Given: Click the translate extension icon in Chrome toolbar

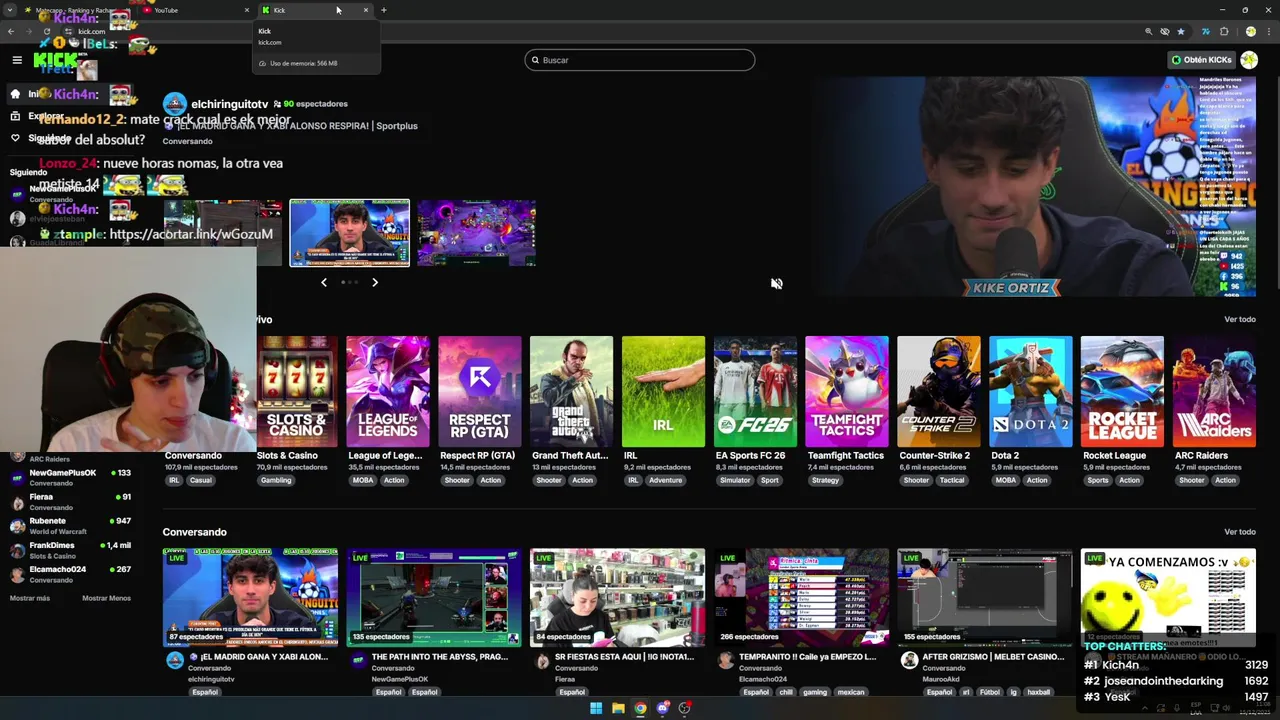Looking at the screenshot, I should [1206, 31].
